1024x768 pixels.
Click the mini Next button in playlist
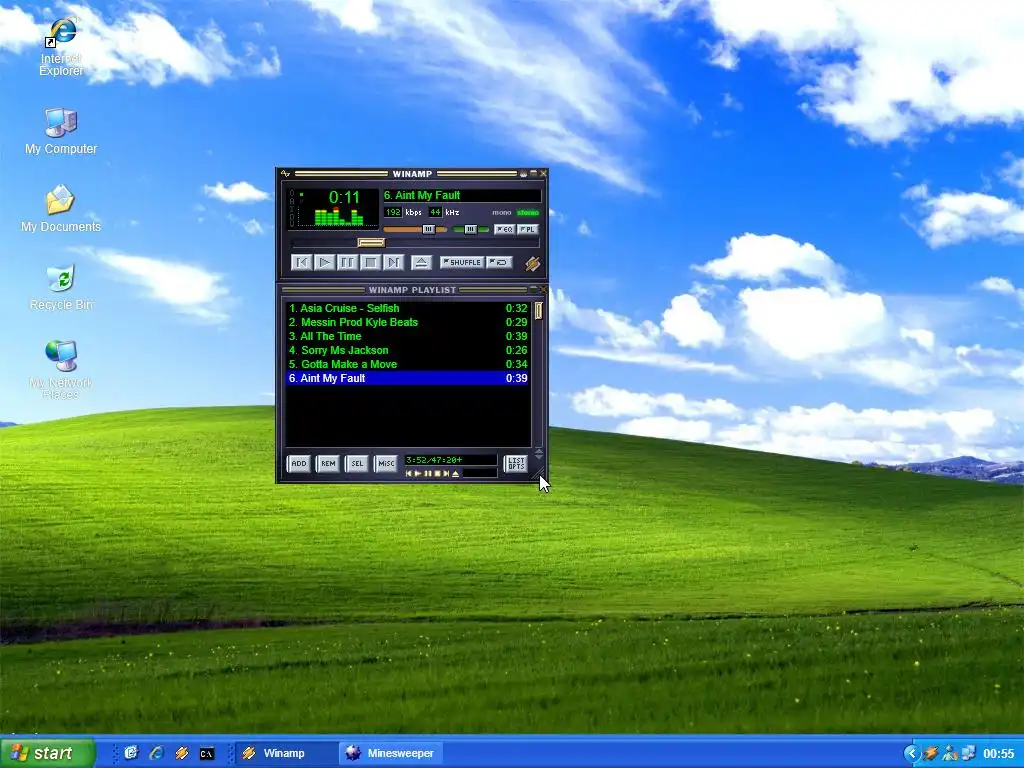click(x=446, y=473)
